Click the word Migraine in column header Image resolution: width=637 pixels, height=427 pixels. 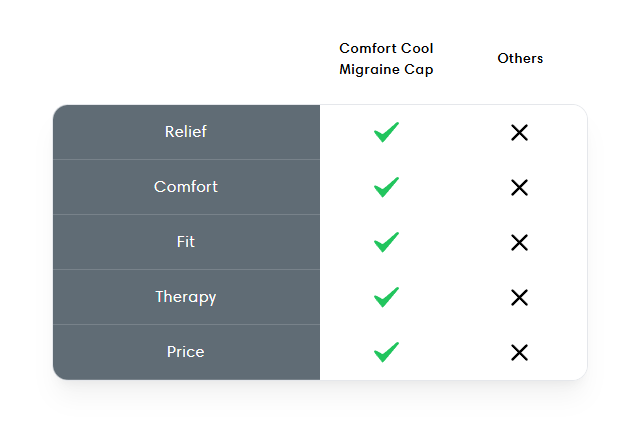click(x=367, y=69)
